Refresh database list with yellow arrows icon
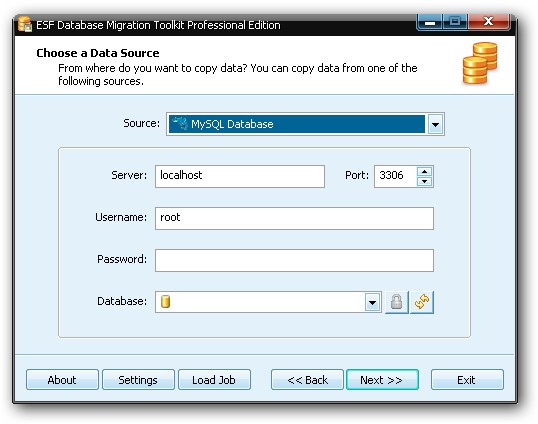 422,302
